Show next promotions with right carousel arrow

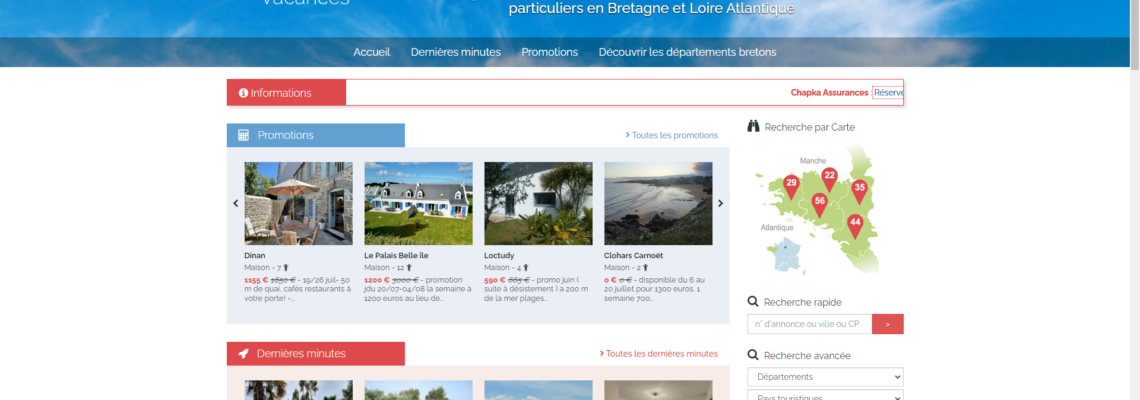point(720,204)
